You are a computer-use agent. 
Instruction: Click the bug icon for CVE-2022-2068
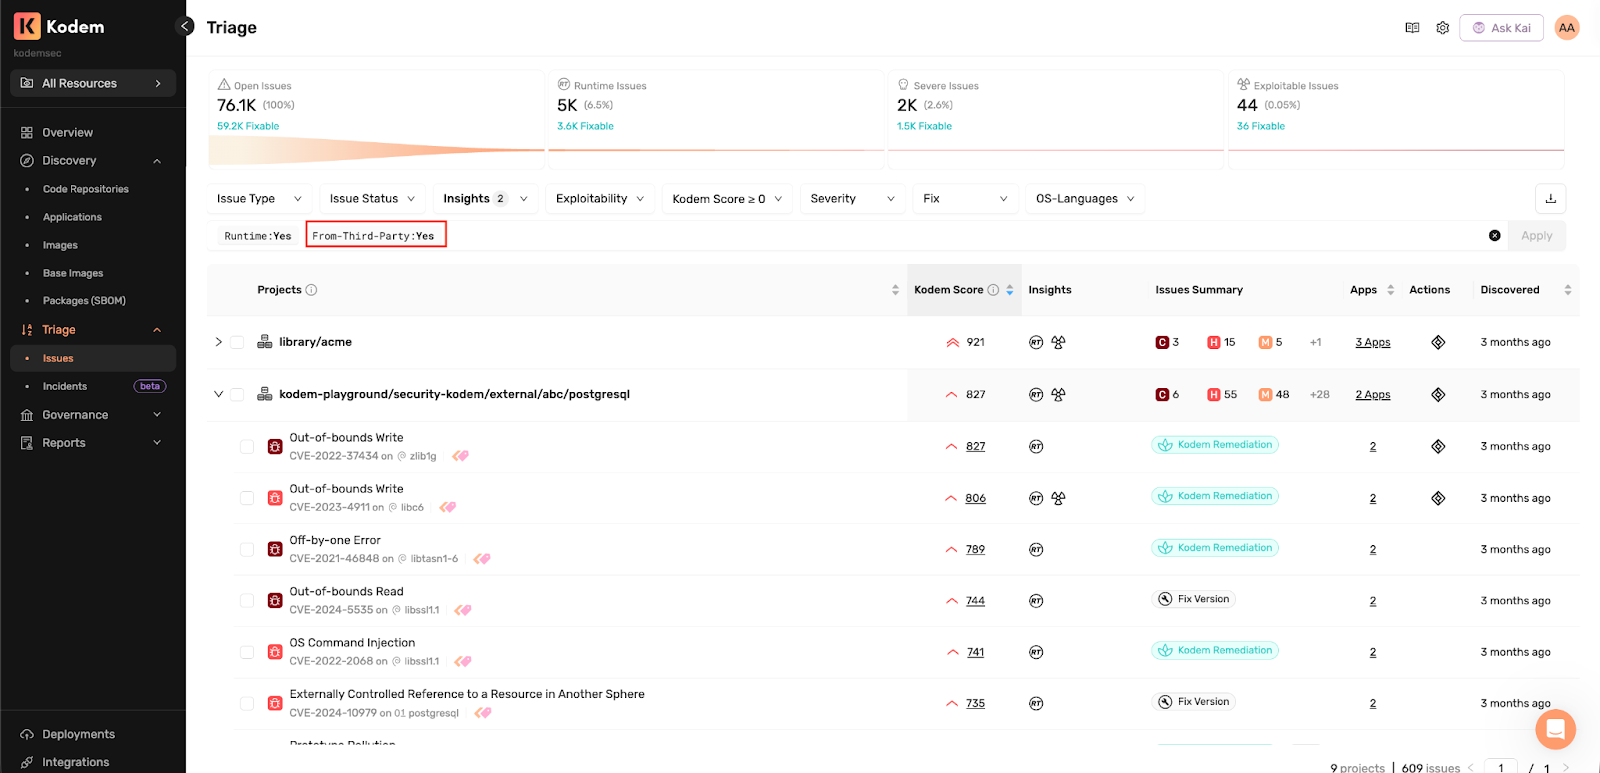(275, 652)
